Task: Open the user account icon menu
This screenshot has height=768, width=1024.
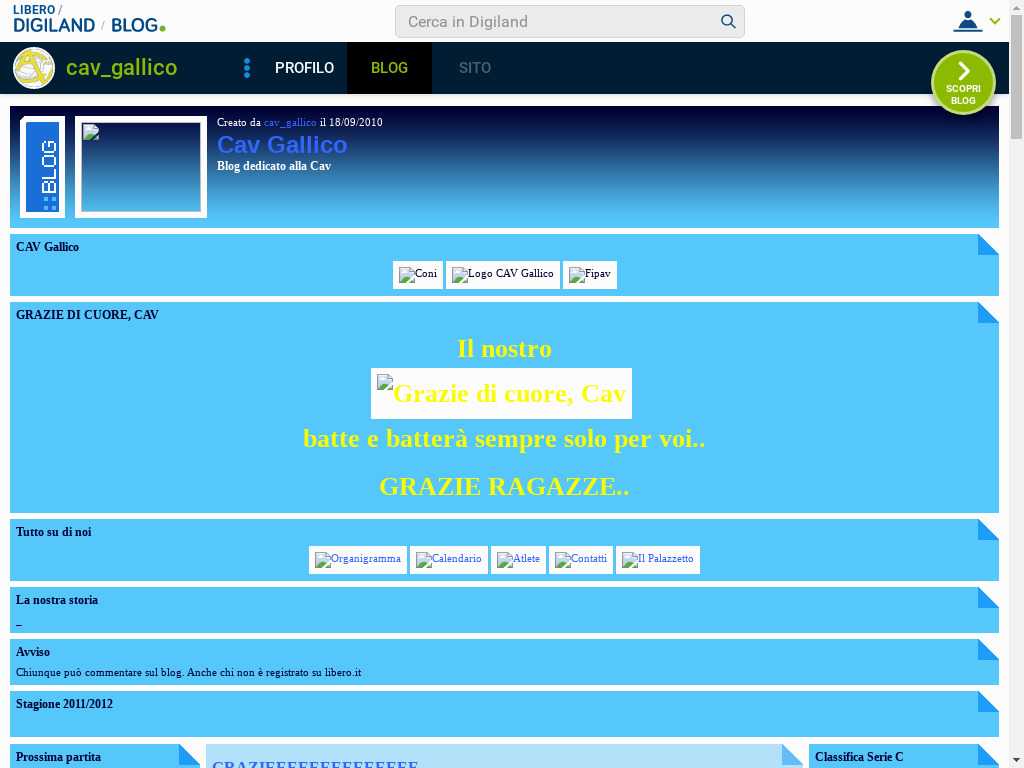Action: coord(967,21)
